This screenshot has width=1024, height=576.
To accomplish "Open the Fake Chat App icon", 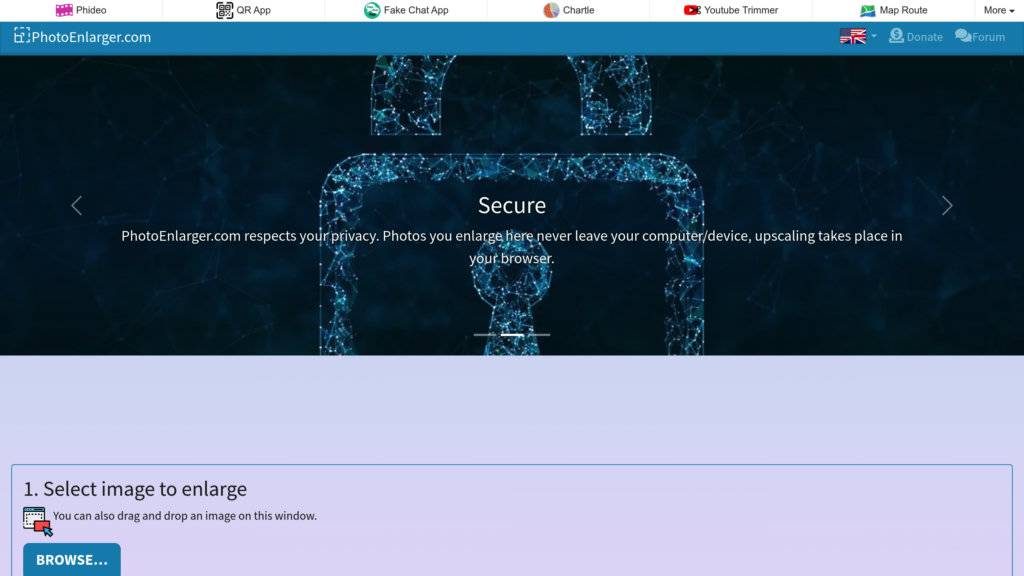I will [x=372, y=10].
